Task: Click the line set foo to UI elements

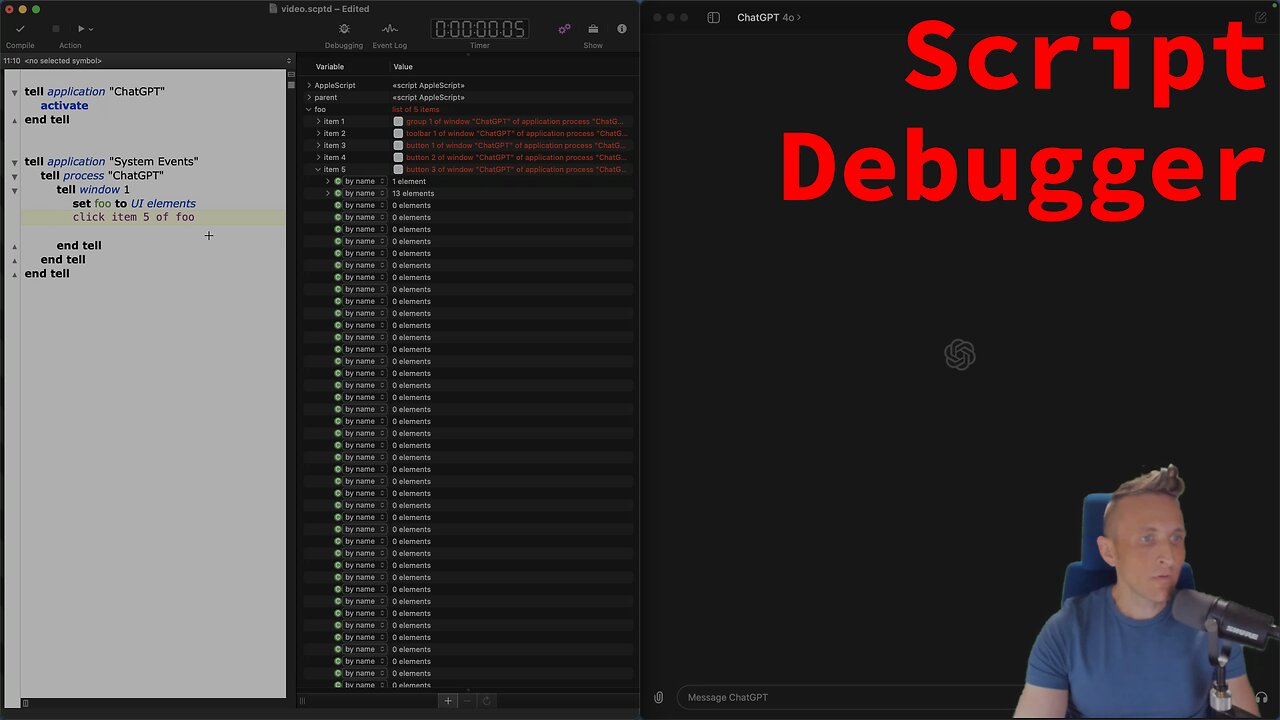Action: [134, 203]
